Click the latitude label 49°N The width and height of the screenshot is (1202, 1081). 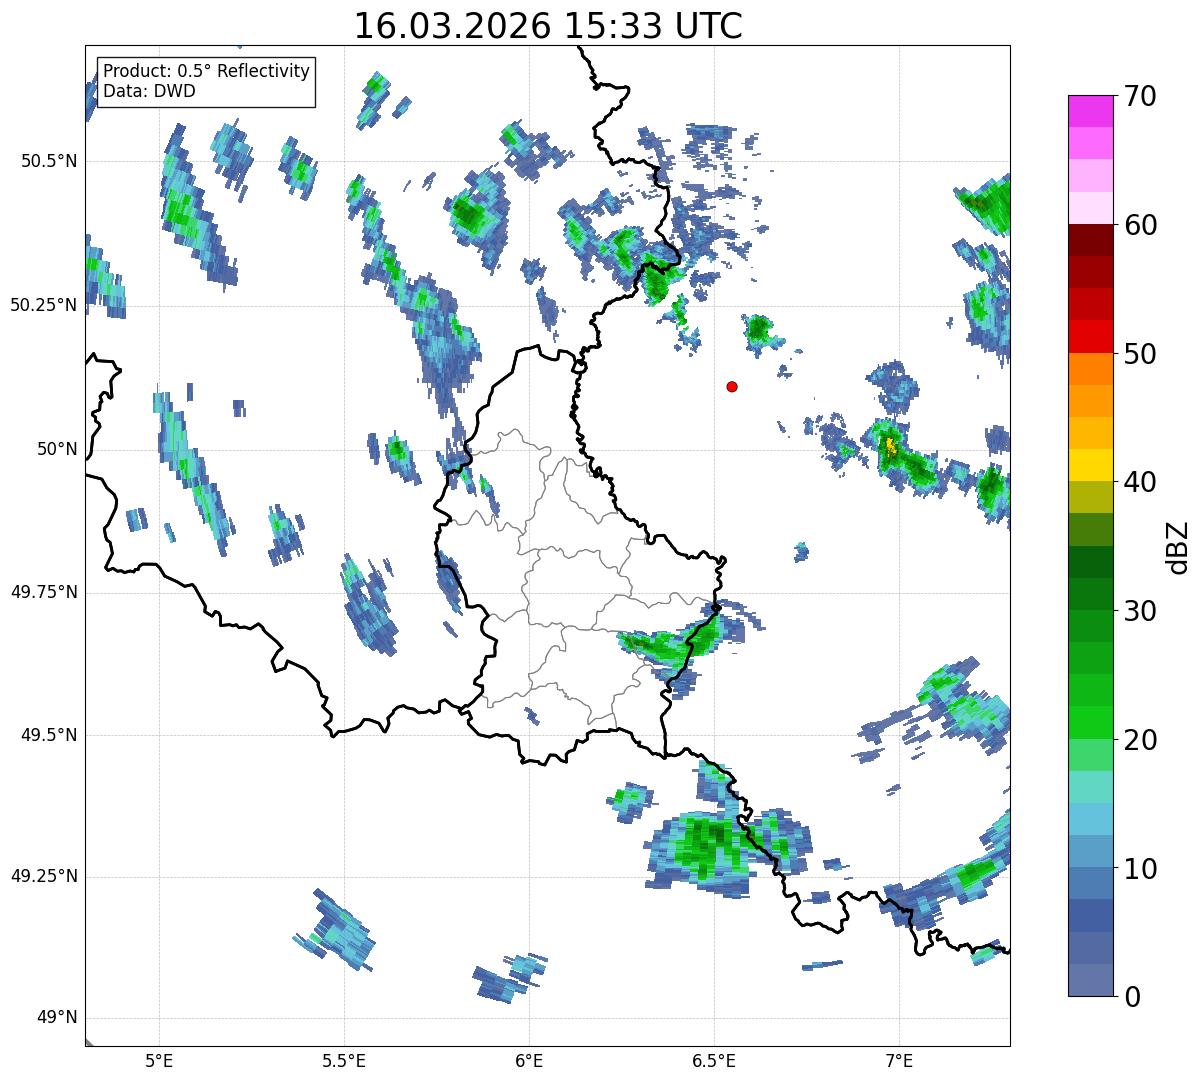pos(56,1018)
